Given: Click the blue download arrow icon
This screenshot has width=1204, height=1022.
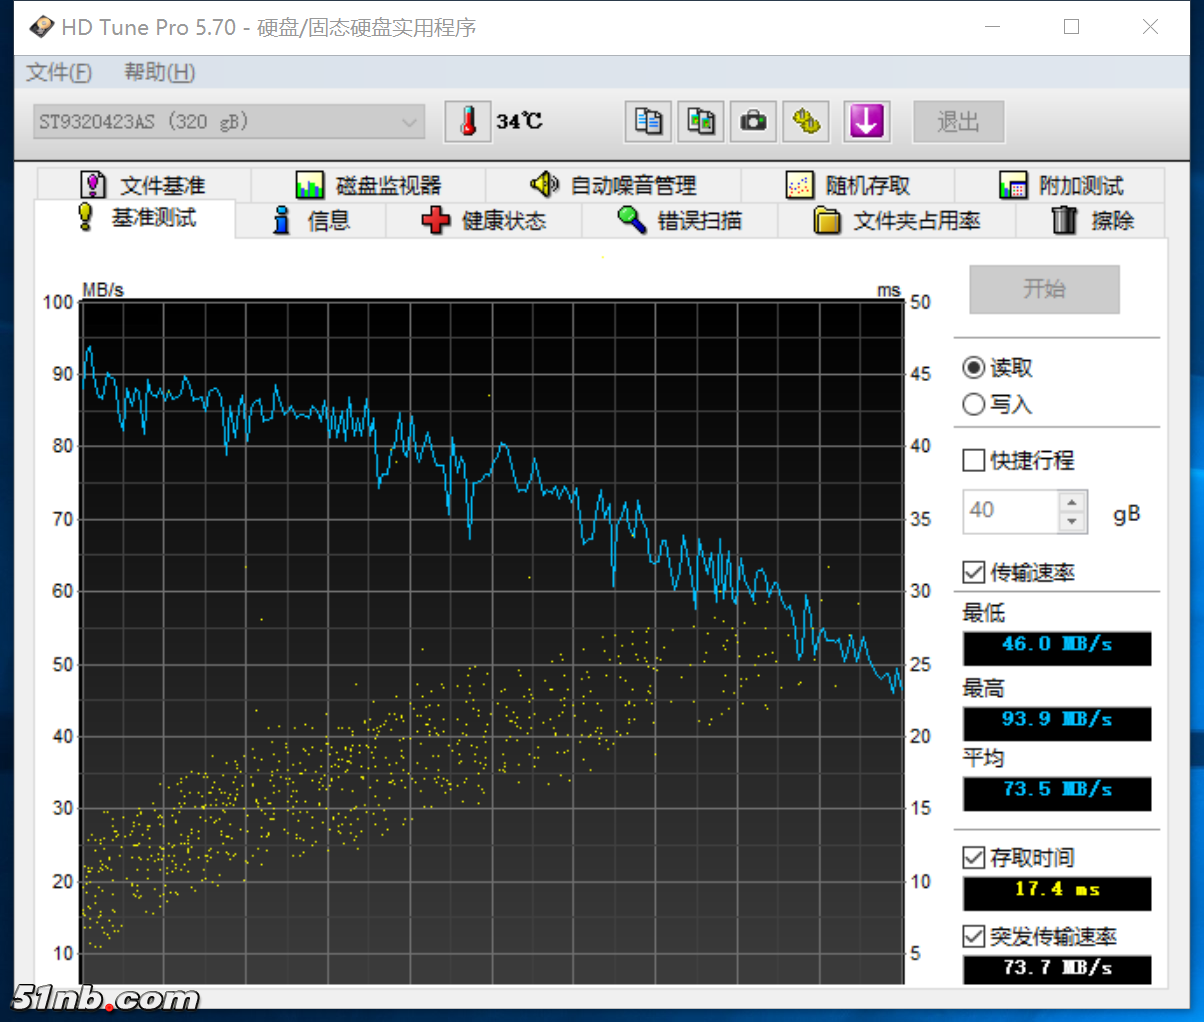Looking at the screenshot, I should coord(866,121).
